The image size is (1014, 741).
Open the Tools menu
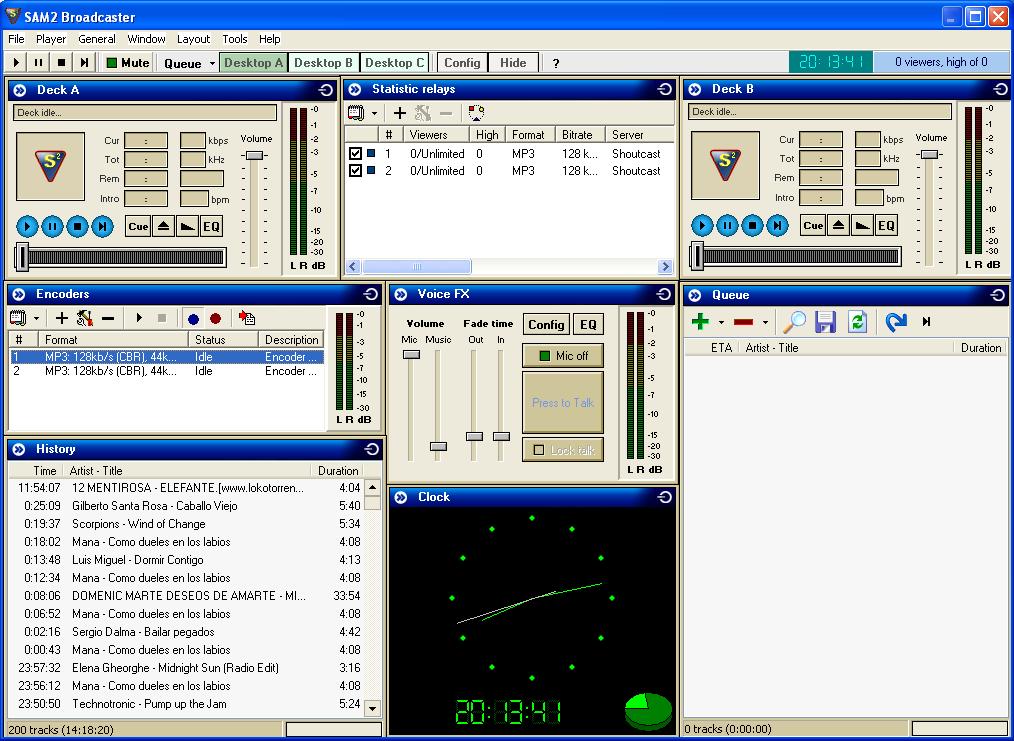click(235, 39)
